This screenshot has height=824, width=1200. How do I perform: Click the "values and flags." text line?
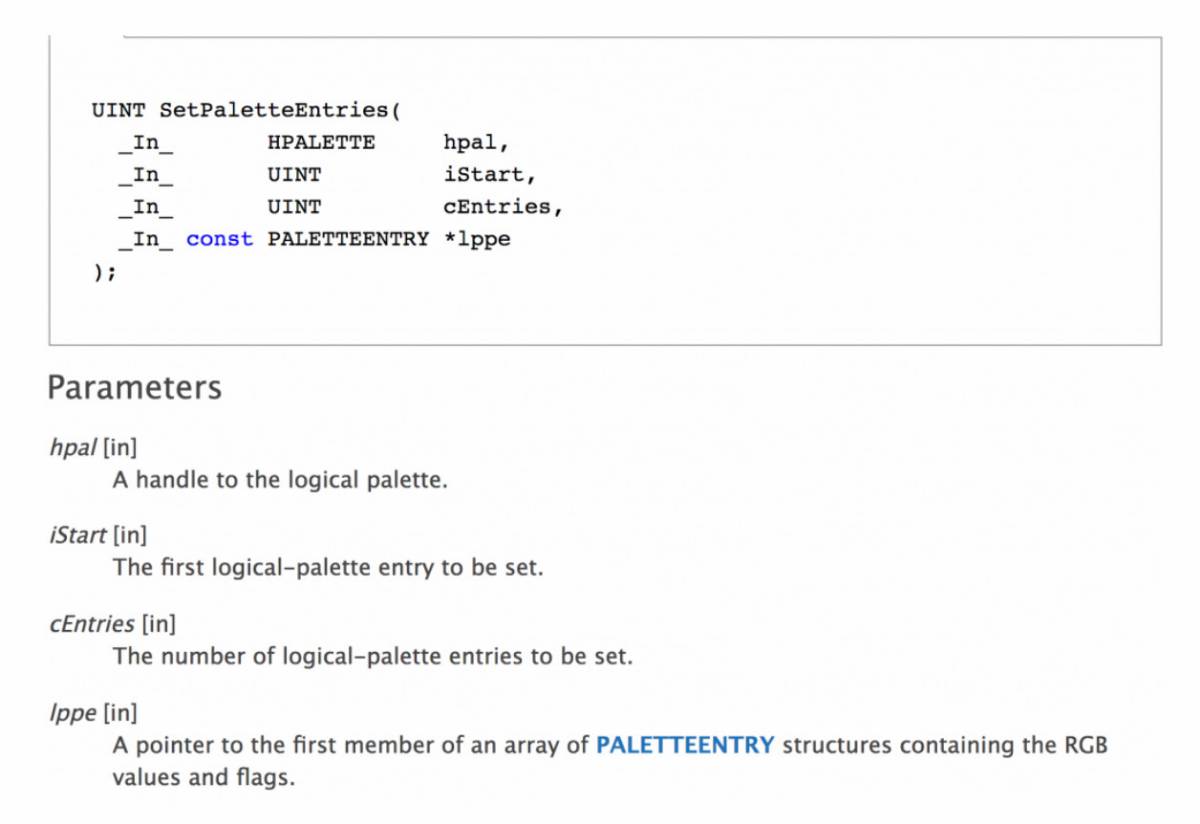click(203, 777)
